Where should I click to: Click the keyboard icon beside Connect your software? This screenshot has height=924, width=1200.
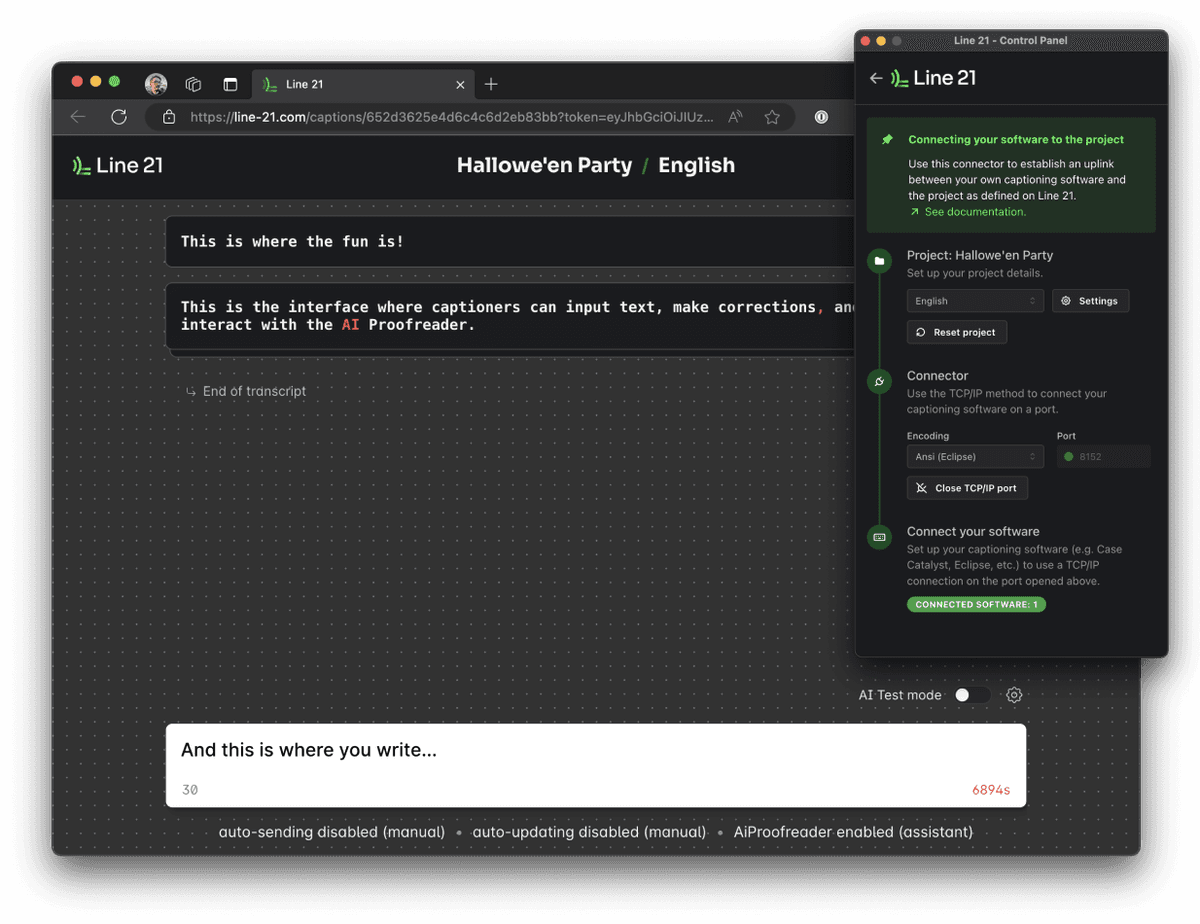pos(879,536)
